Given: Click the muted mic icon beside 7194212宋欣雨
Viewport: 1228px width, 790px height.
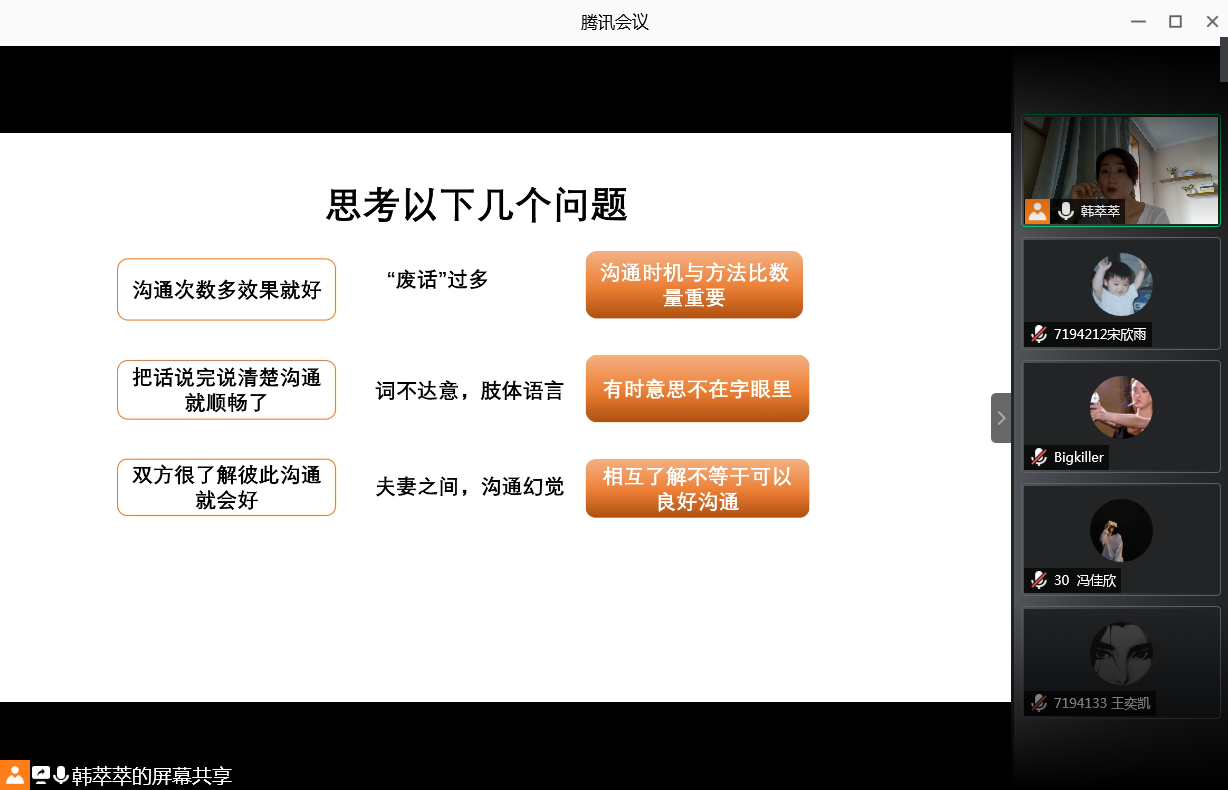Looking at the screenshot, I should click(1039, 334).
